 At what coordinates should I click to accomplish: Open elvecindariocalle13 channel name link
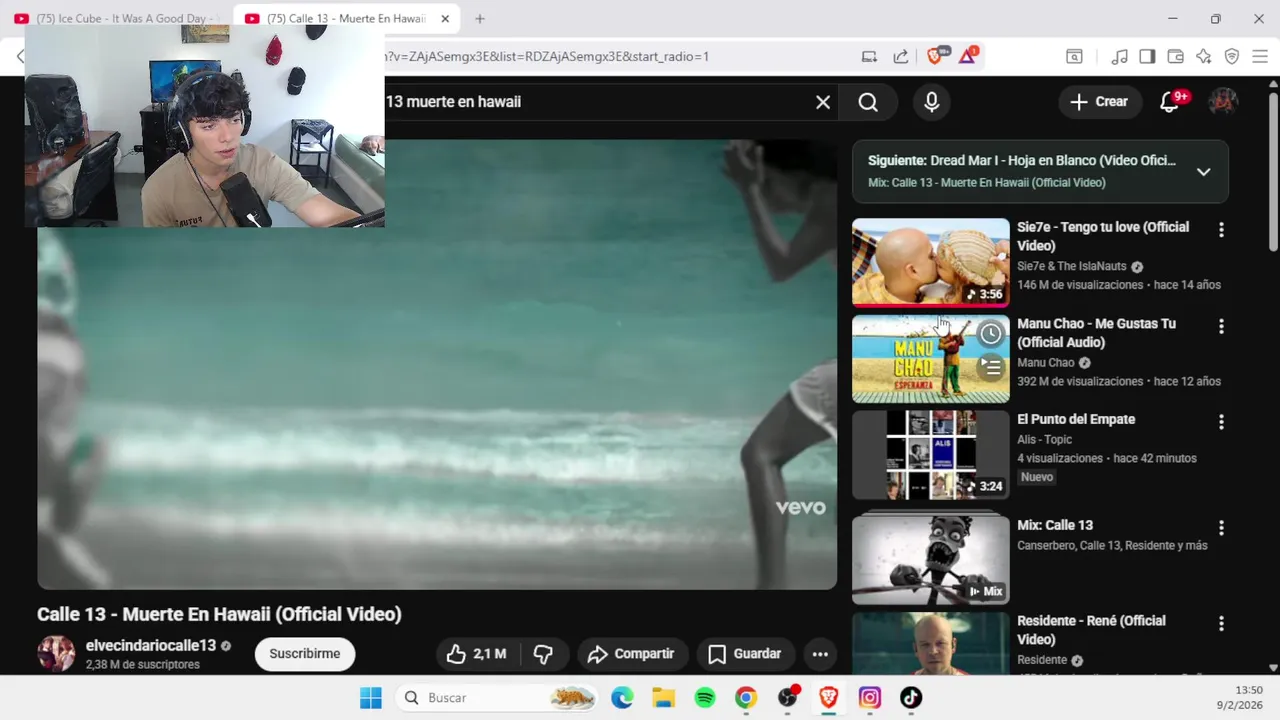(x=151, y=646)
